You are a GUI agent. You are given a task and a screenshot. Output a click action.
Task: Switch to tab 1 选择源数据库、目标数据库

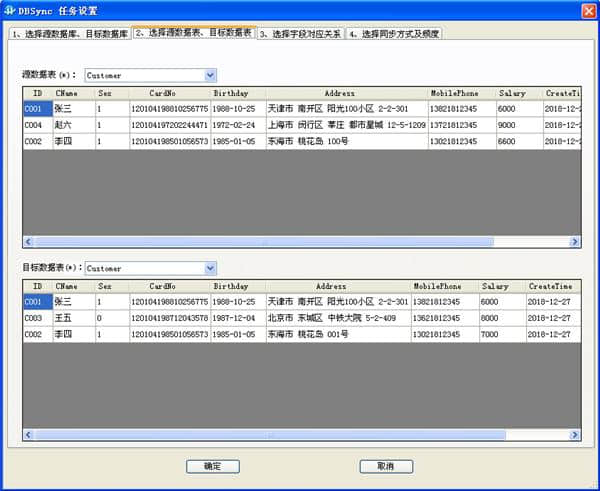tap(70, 33)
